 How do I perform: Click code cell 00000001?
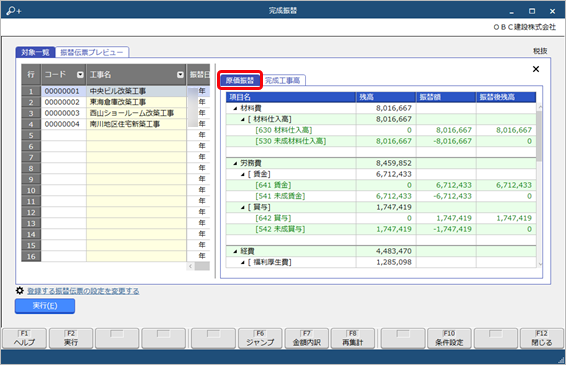point(64,91)
